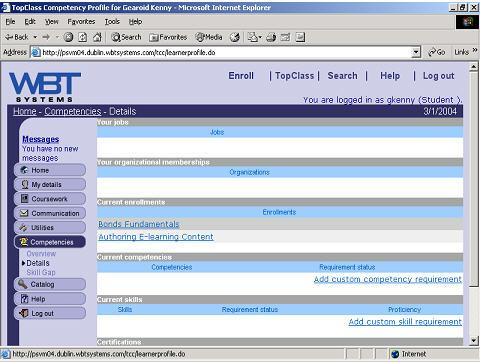483x364 pixels.
Task: Stop page loading with the Stop icon
Action: pyautogui.click(x=68, y=37)
